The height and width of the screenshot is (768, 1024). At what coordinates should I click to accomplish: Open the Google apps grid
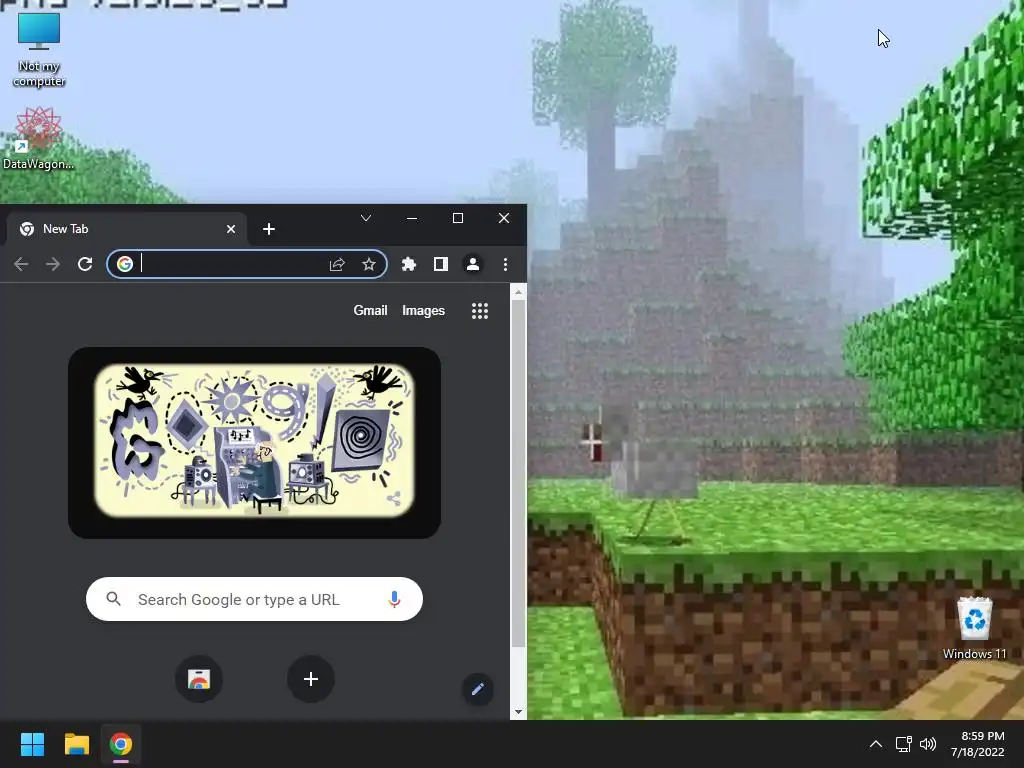click(x=480, y=311)
